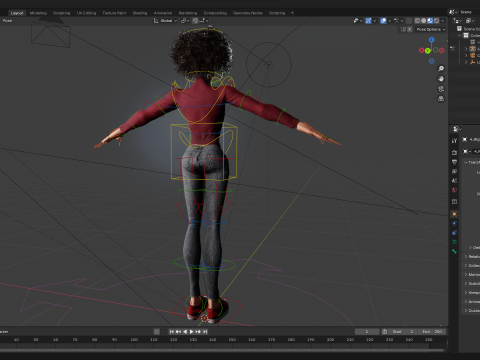Select solid viewport shading
This screenshot has width=480, height=360.
(424, 21)
